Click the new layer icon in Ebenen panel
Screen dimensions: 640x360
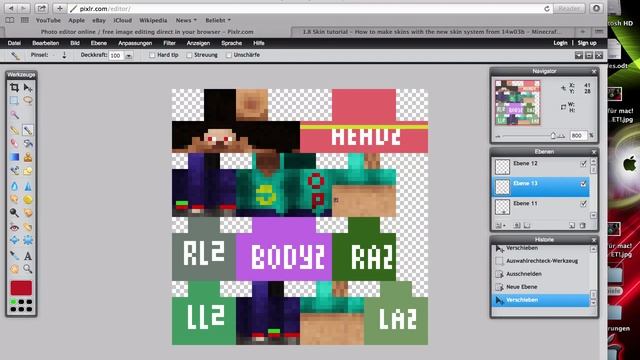pos(572,225)
